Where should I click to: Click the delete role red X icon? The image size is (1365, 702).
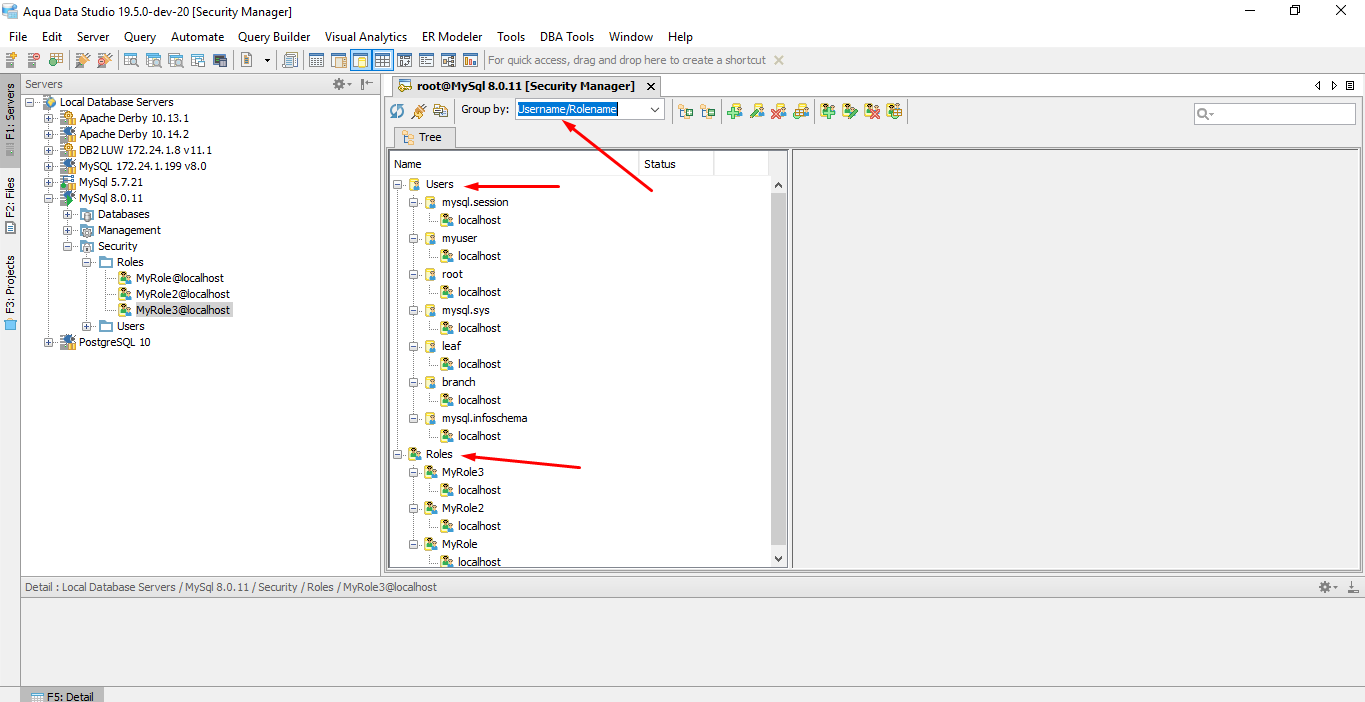[872, 111]
